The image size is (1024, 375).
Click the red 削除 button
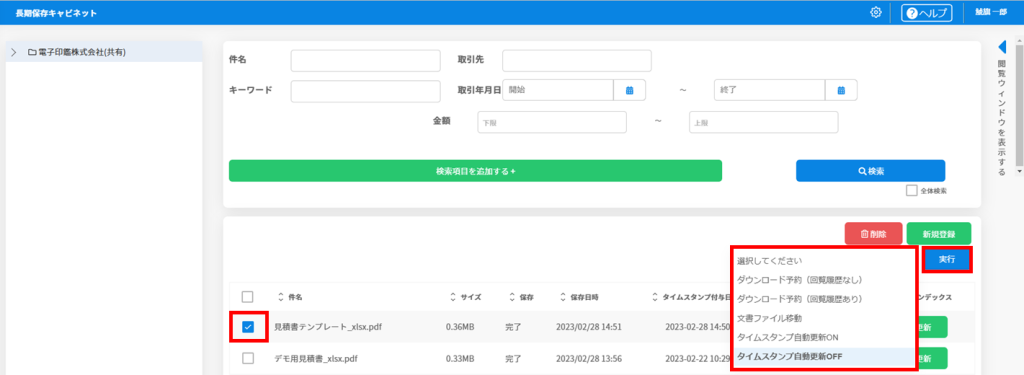click(x=873, y=233)
